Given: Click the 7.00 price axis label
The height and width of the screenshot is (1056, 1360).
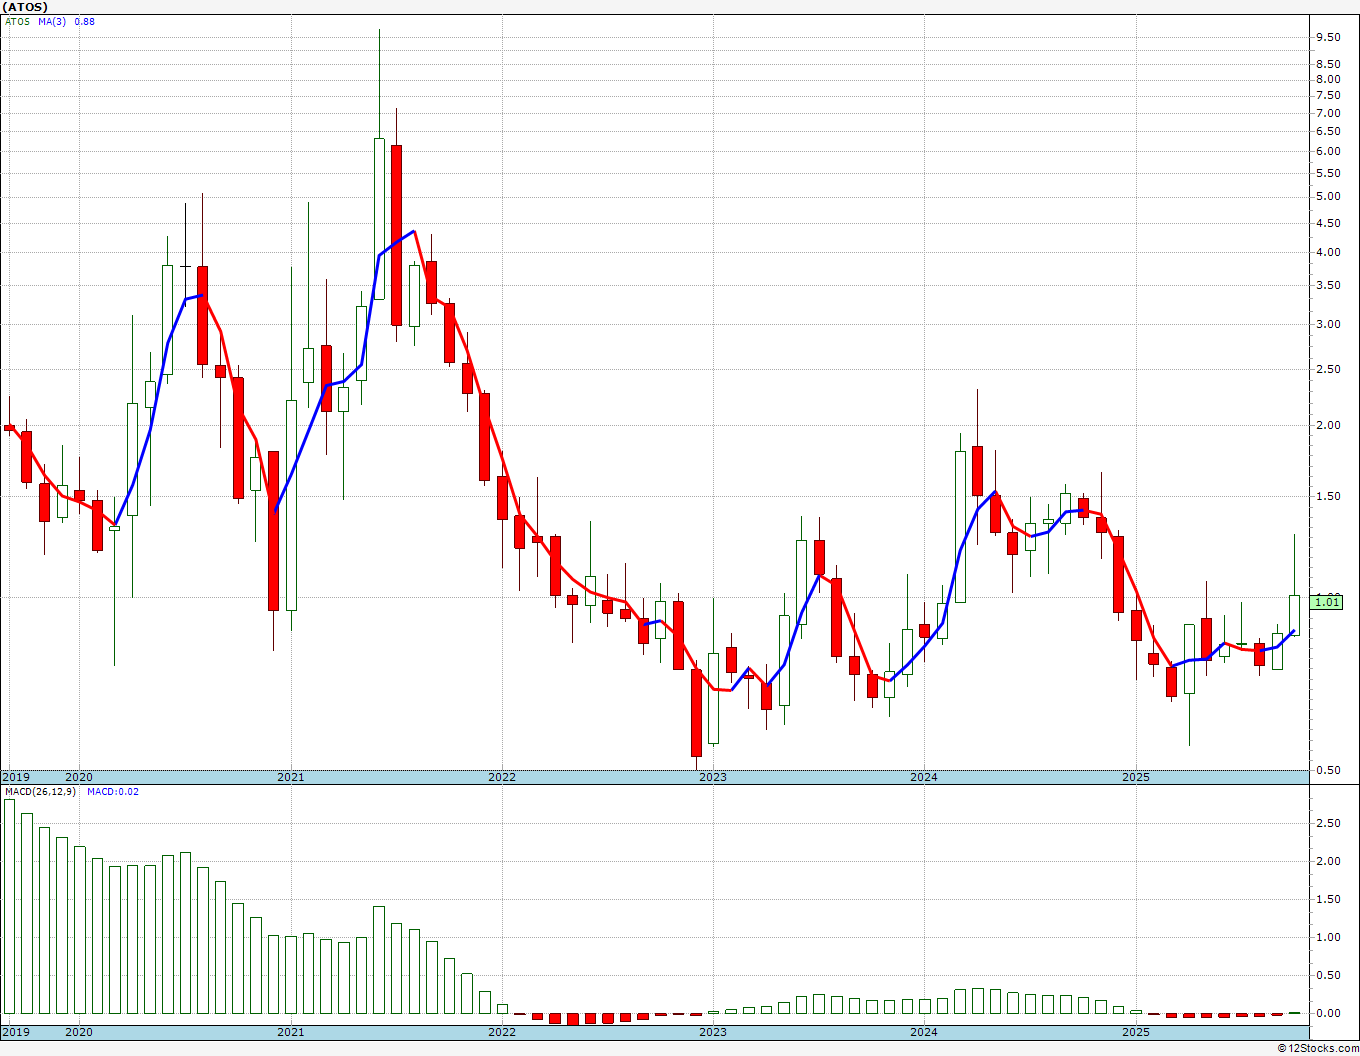Looking at the screenshot, I should (1328, 113).
